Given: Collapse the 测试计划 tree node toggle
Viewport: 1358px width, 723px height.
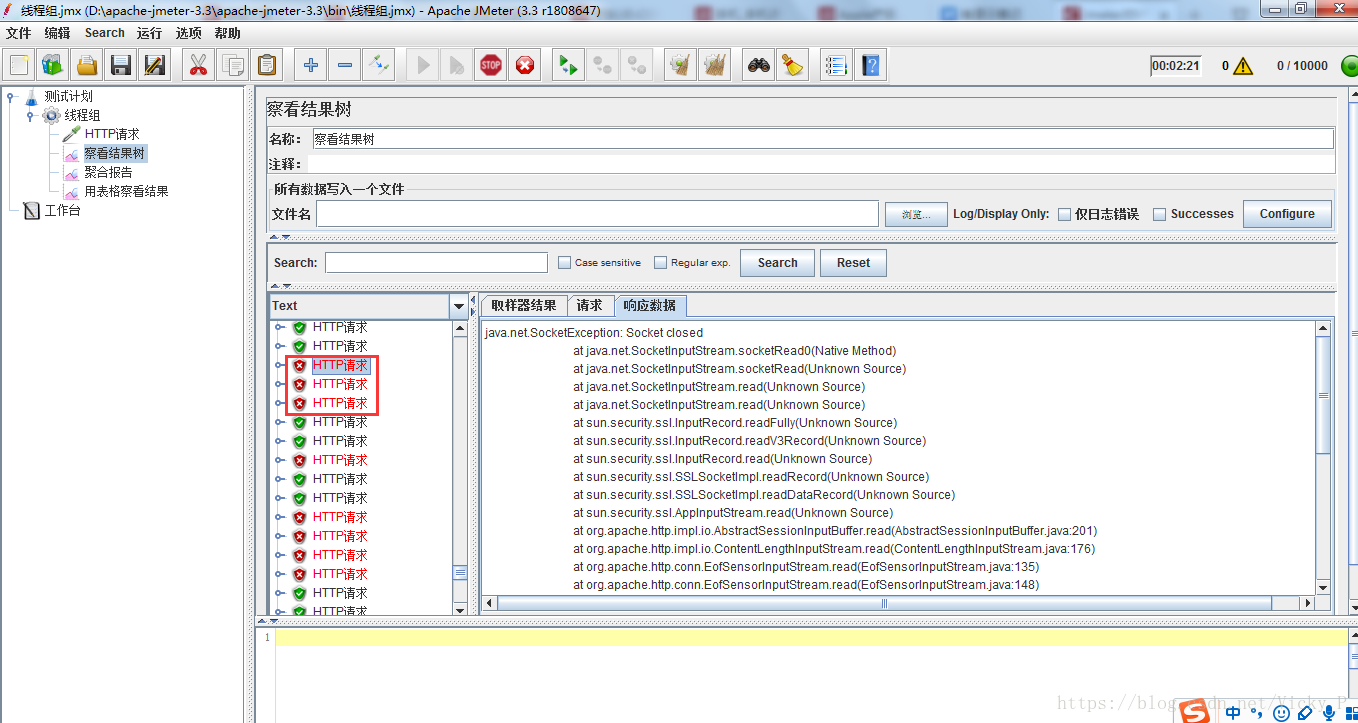Looking at the screenshot, I should pos(10,97).
